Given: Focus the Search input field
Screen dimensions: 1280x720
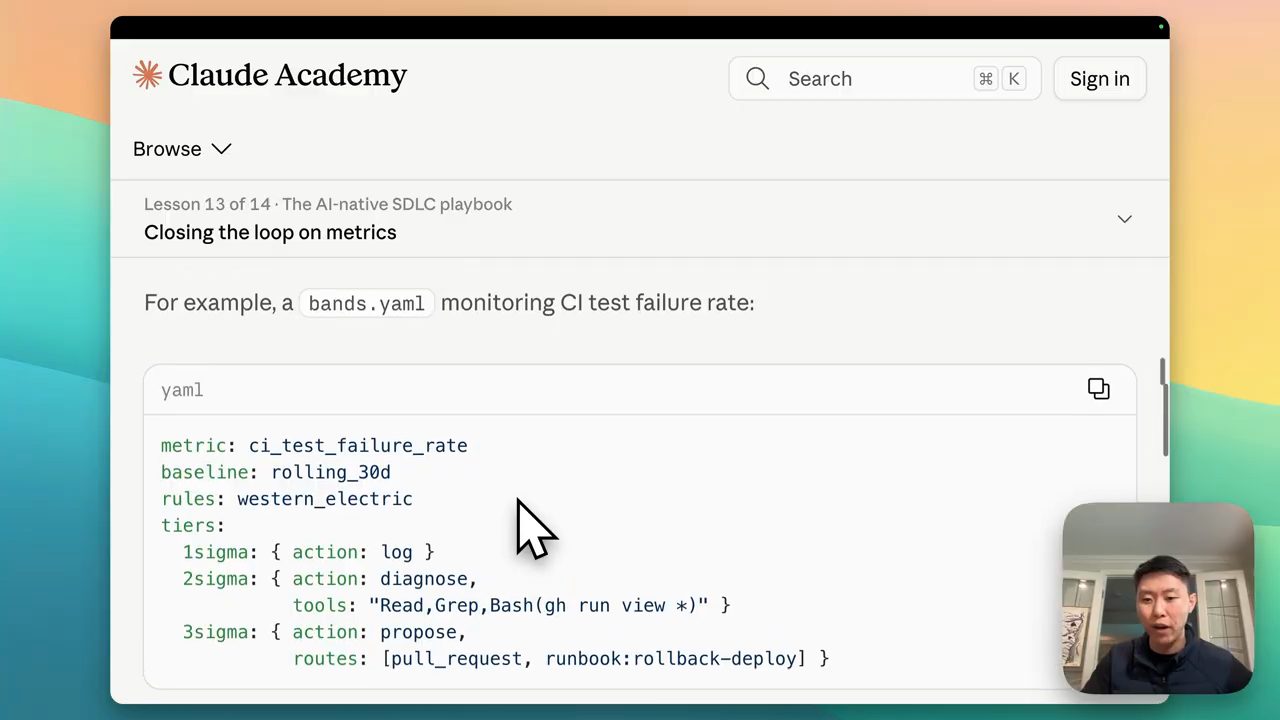Looking at the screenshot, I should (x=884, y=79).
